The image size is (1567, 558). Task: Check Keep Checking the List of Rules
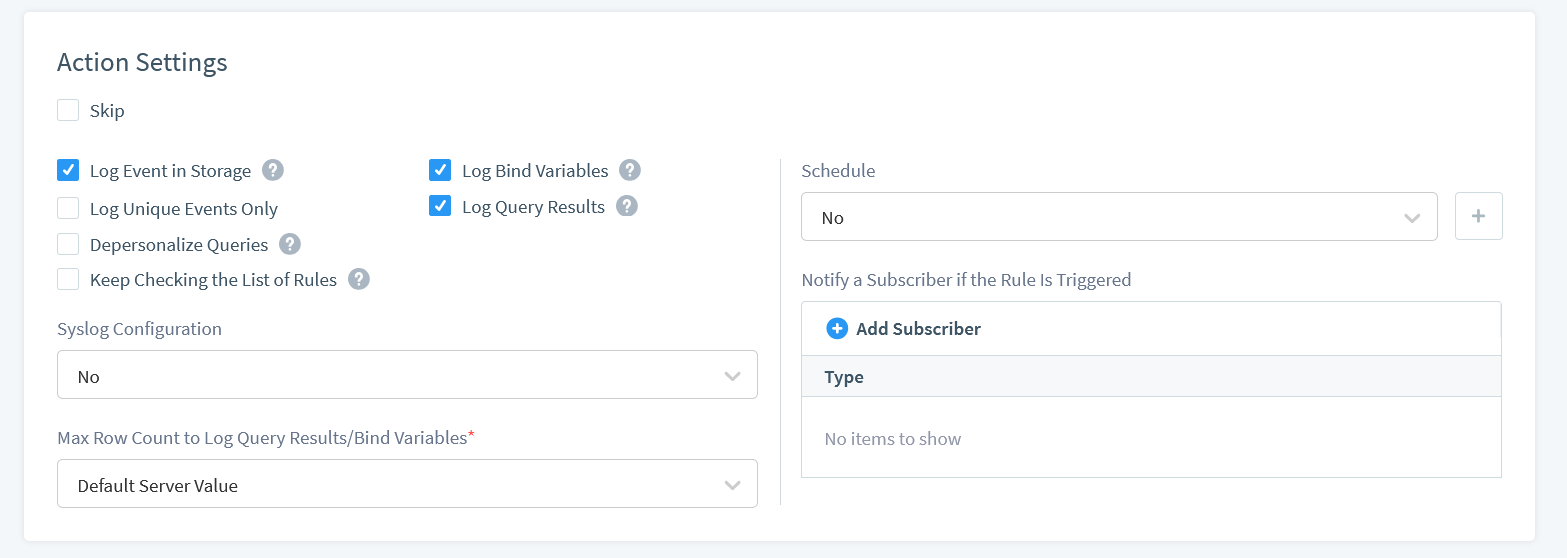[68, 279]
